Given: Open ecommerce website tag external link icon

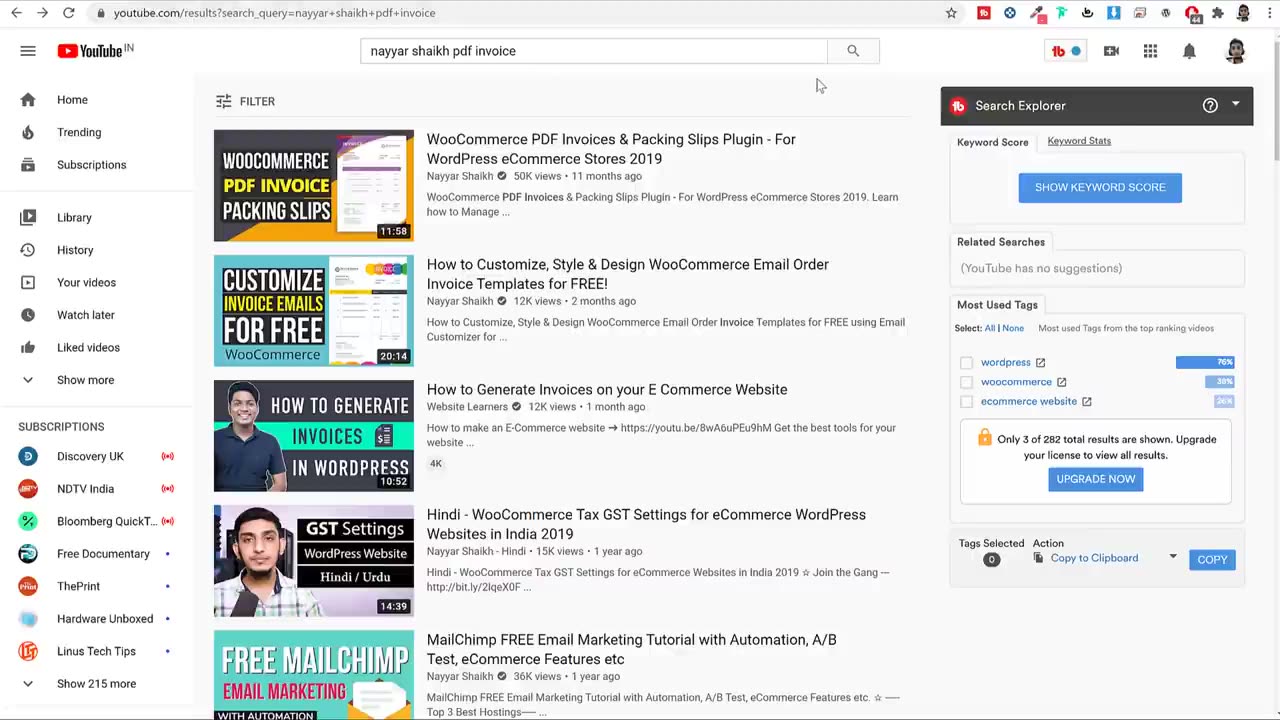Looking at the screenshot, I should tap(1086, 401).
